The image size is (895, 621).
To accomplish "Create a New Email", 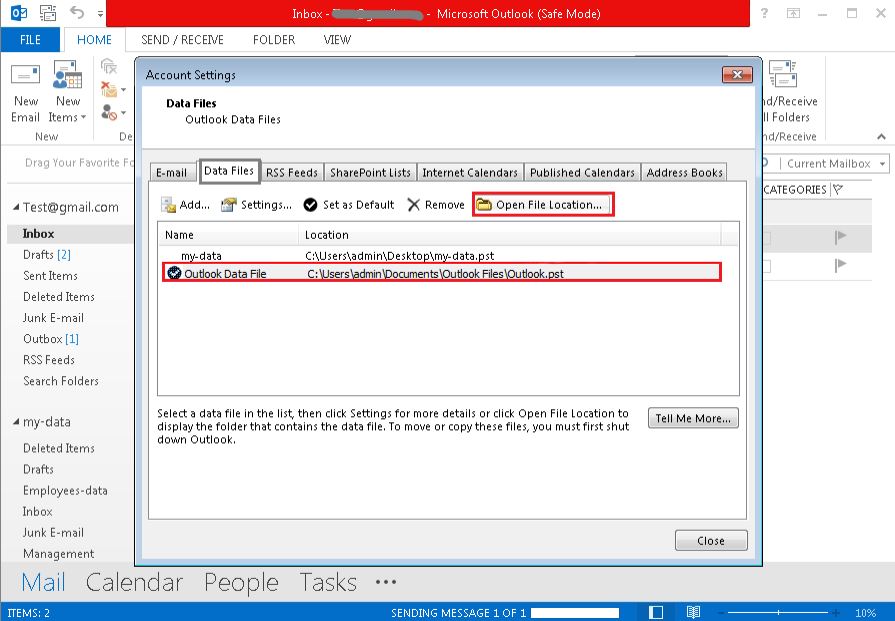I will (x=26, y=94).
